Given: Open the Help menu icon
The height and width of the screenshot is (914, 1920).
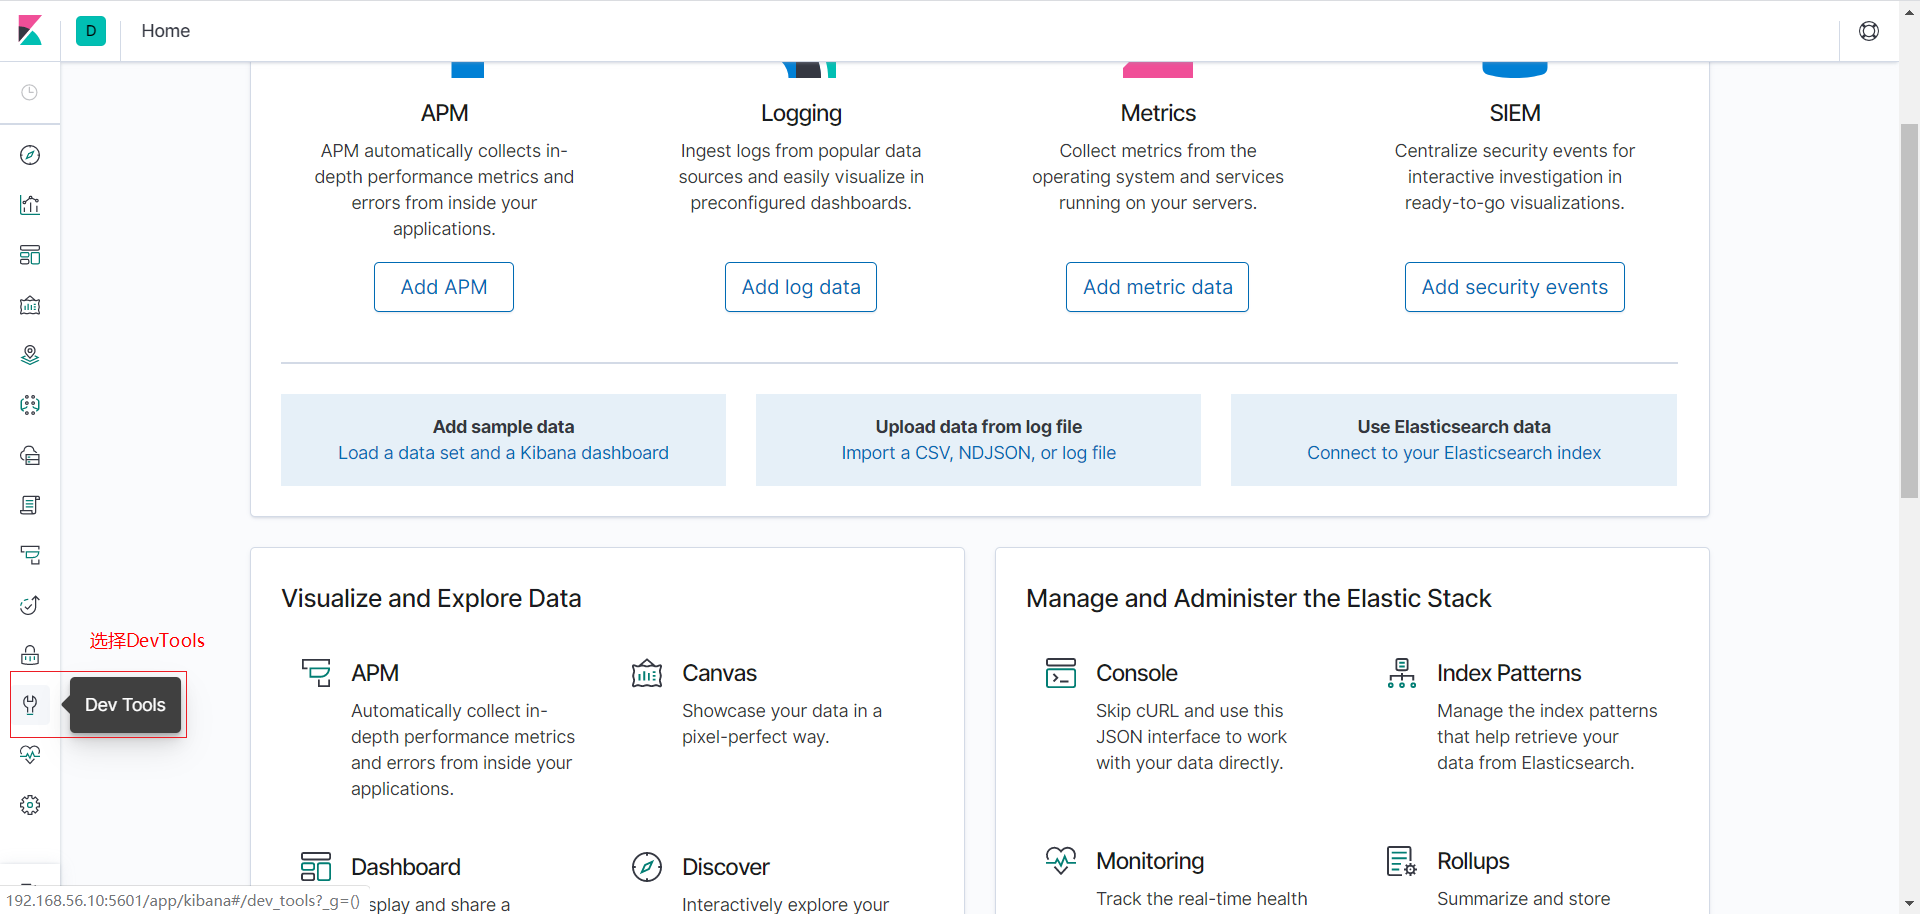Looking at the screenshot, I should tap(1868, 31).
